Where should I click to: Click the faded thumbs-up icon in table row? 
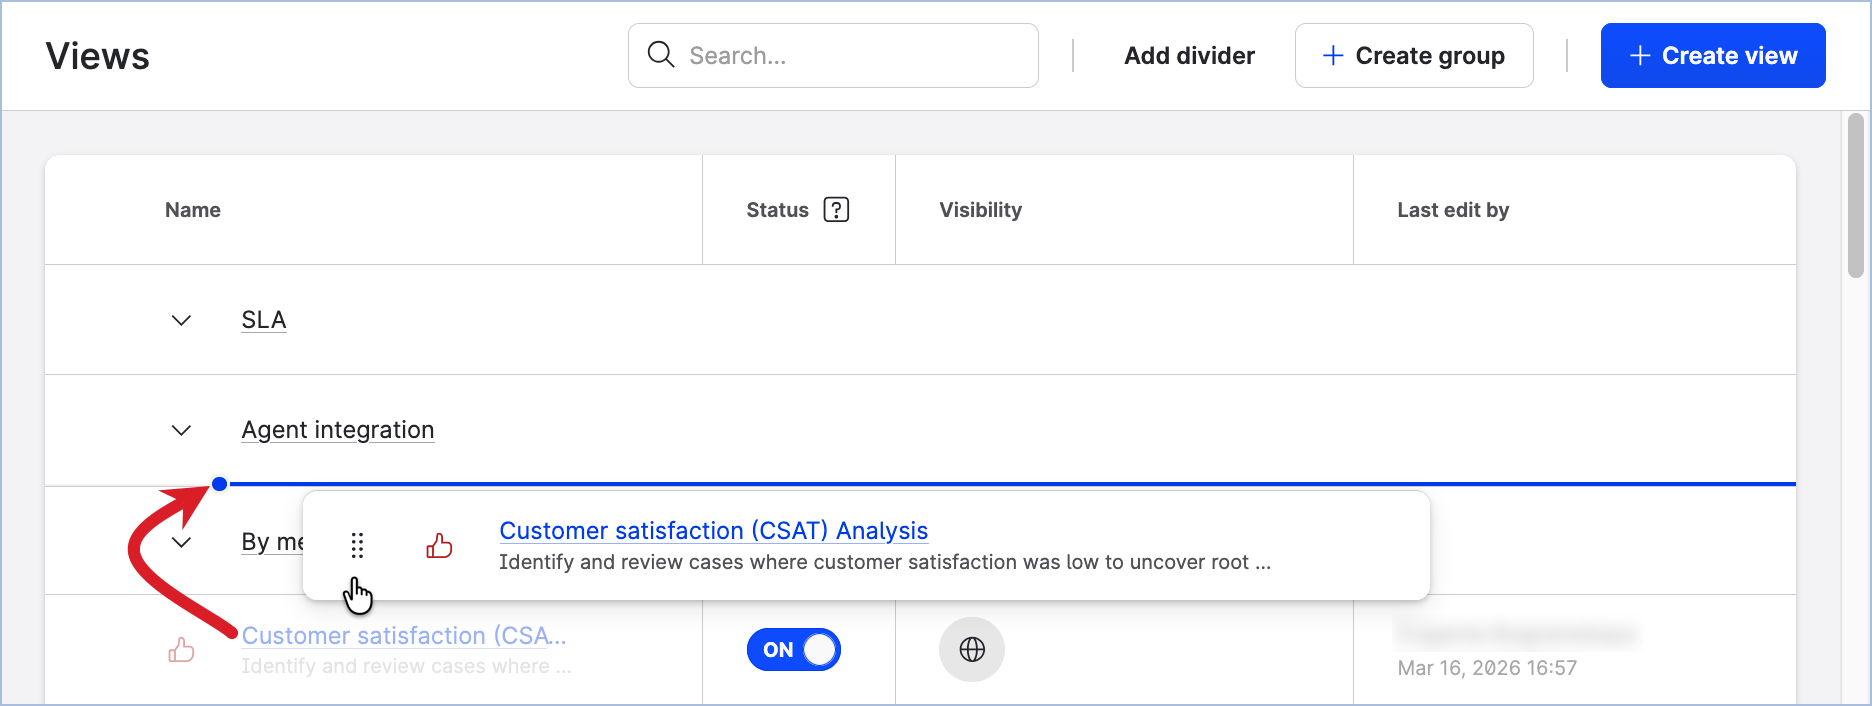pos(181,650)
